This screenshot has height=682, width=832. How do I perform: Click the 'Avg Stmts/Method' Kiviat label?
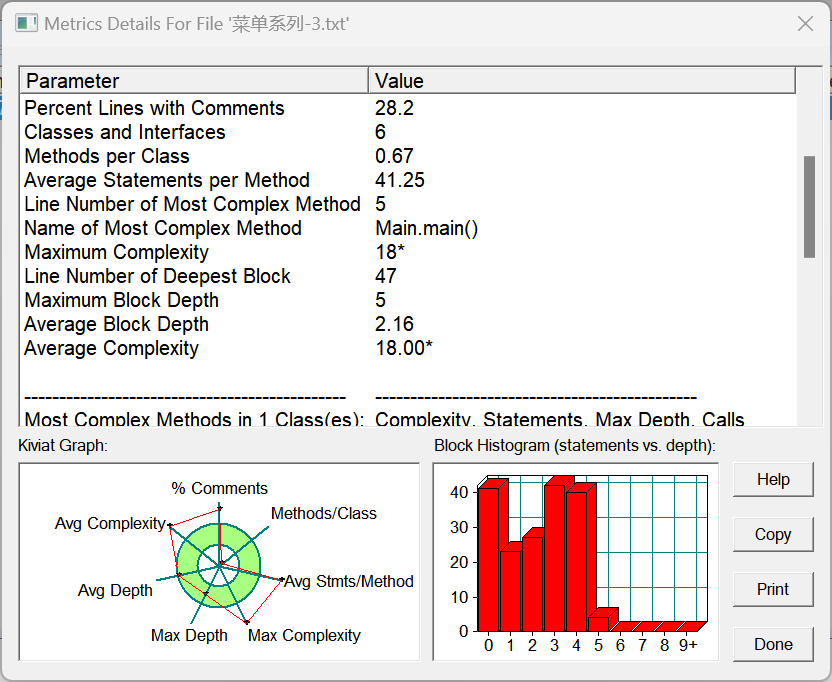(349, 581)
